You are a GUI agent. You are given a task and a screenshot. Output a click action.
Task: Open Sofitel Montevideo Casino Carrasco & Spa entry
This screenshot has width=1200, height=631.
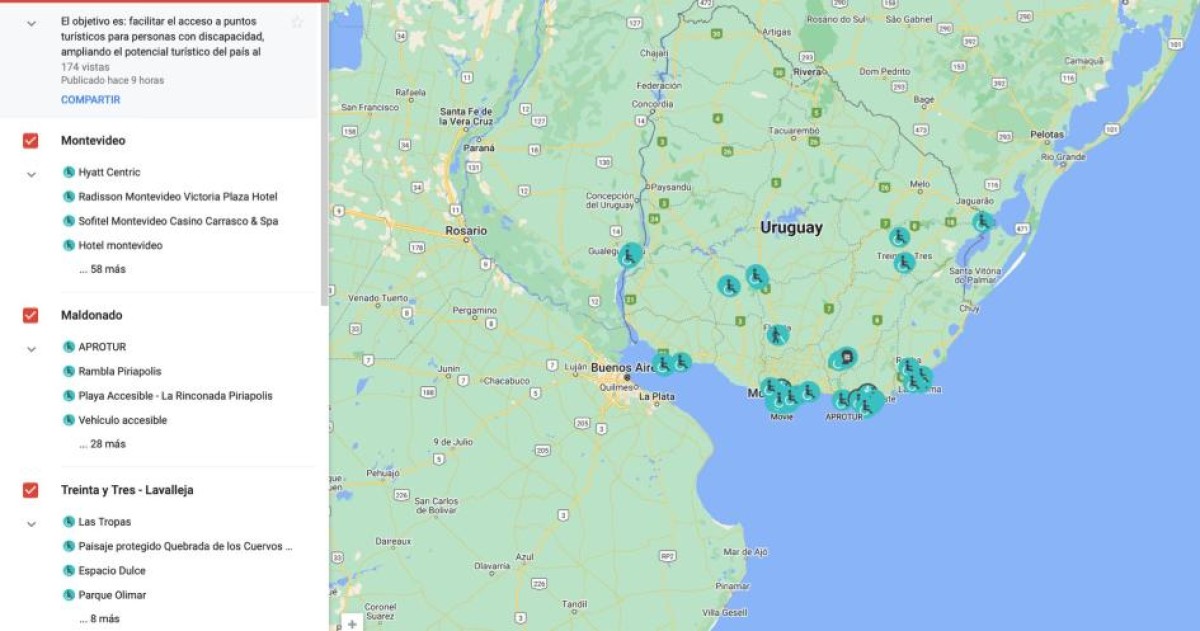(x=178, y=221)
